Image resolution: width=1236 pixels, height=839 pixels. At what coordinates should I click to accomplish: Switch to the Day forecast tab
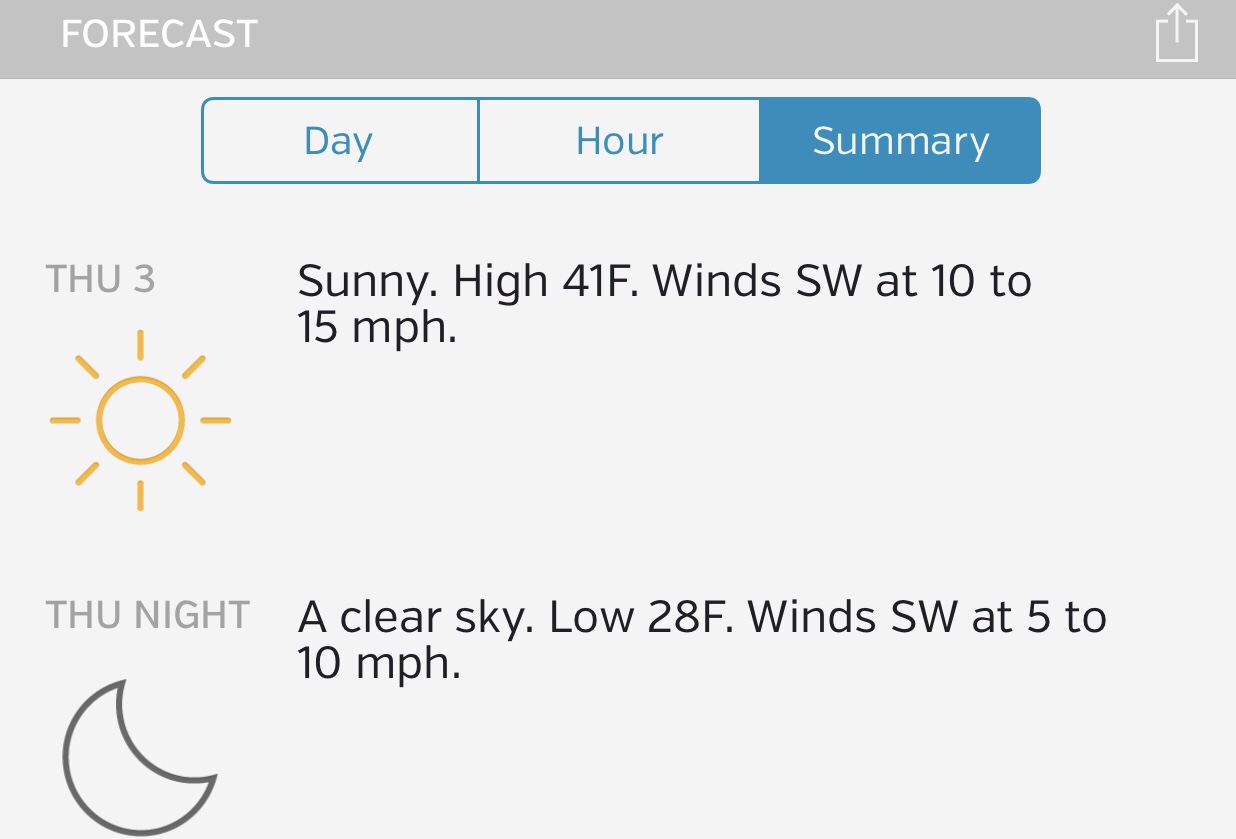click(339, 141)
